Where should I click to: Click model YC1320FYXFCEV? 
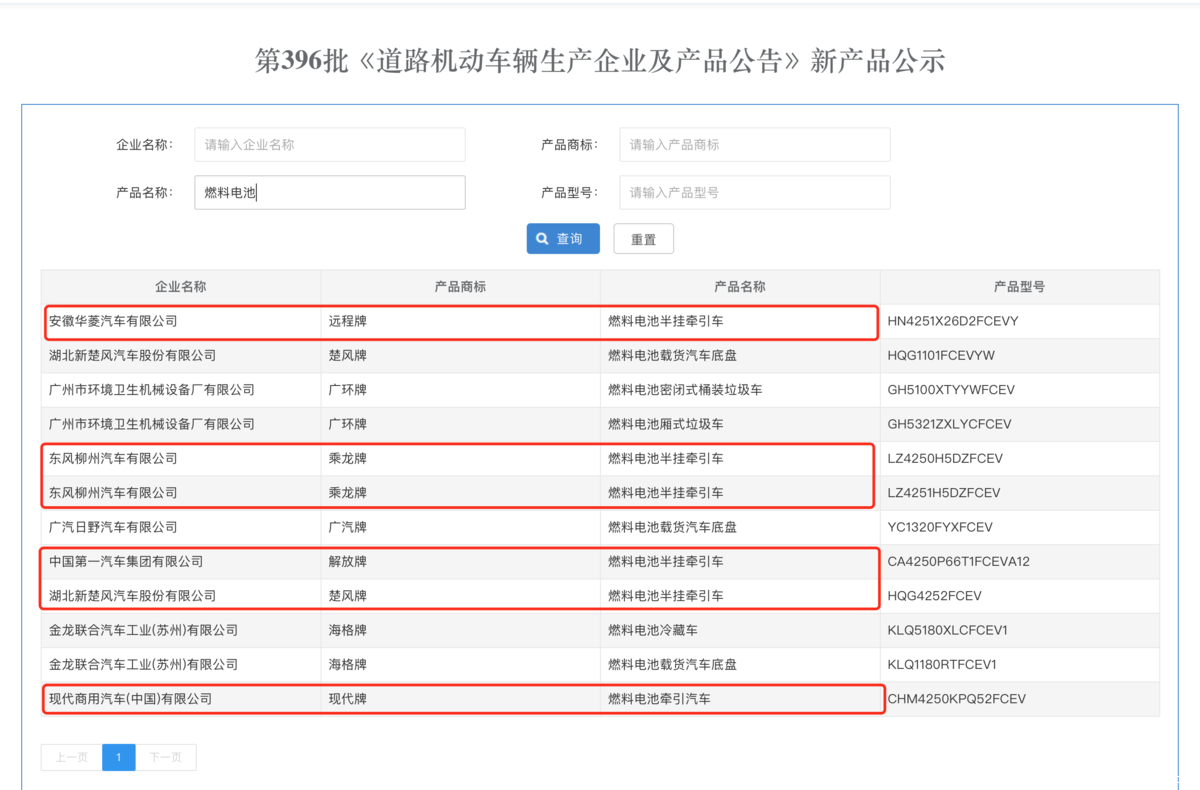coord(940,526)
